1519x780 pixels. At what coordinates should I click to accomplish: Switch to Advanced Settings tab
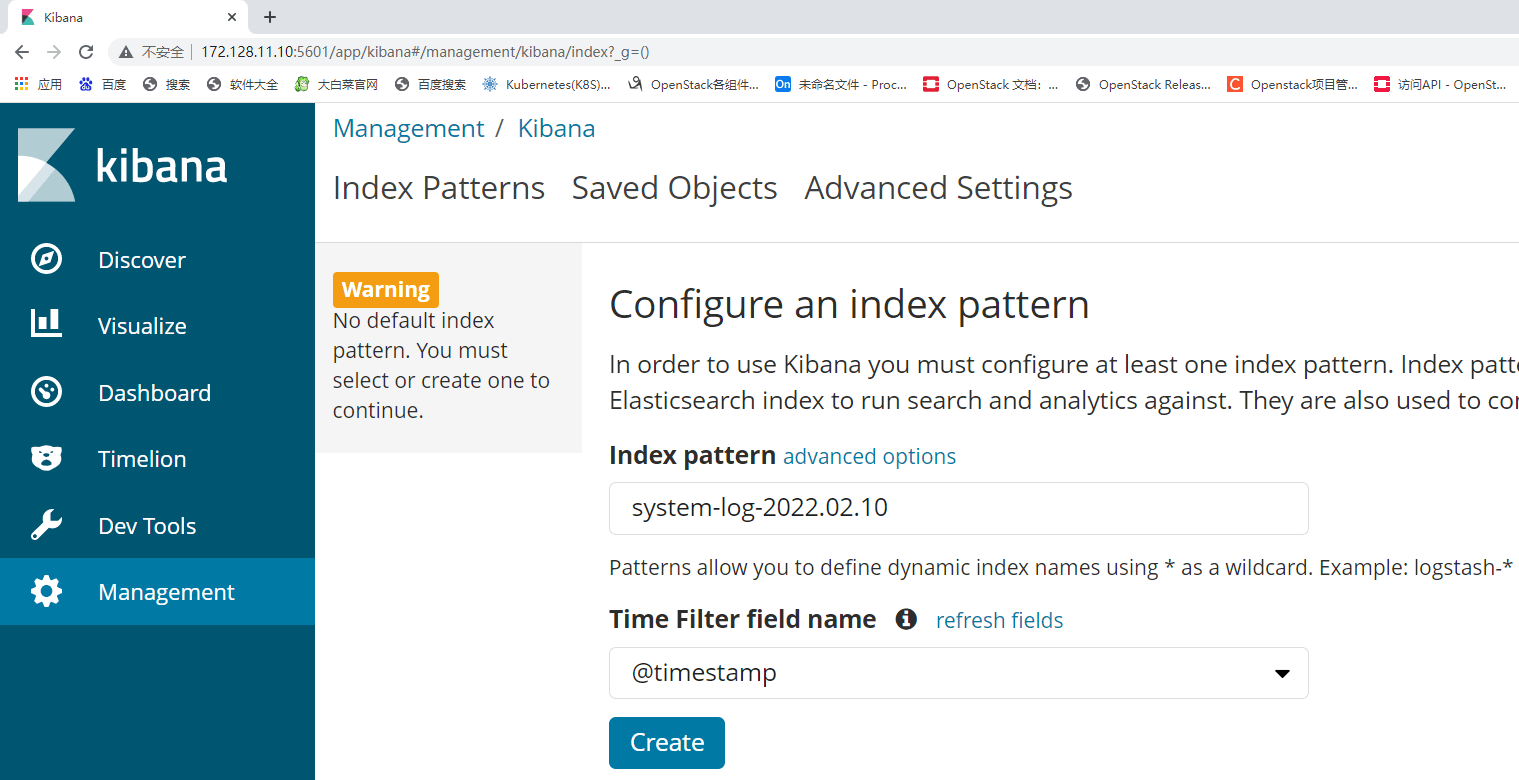click(938, 188)
